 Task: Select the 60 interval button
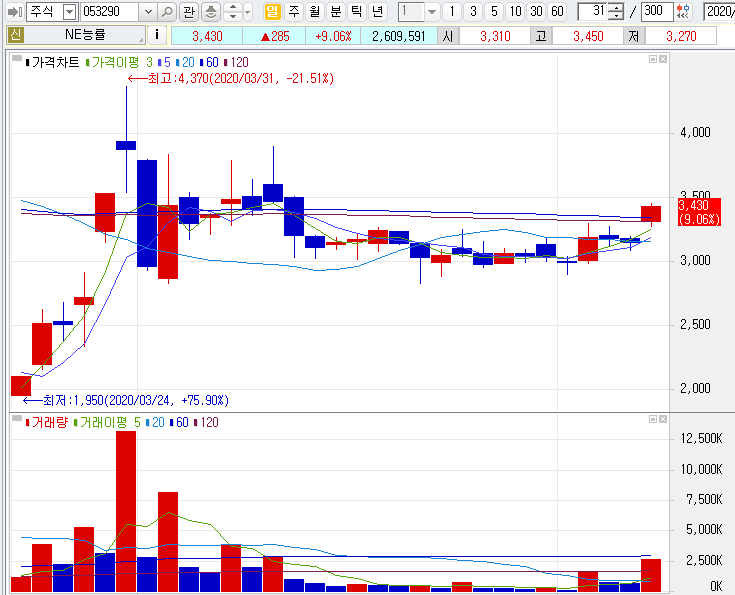(x=557, y=11)
